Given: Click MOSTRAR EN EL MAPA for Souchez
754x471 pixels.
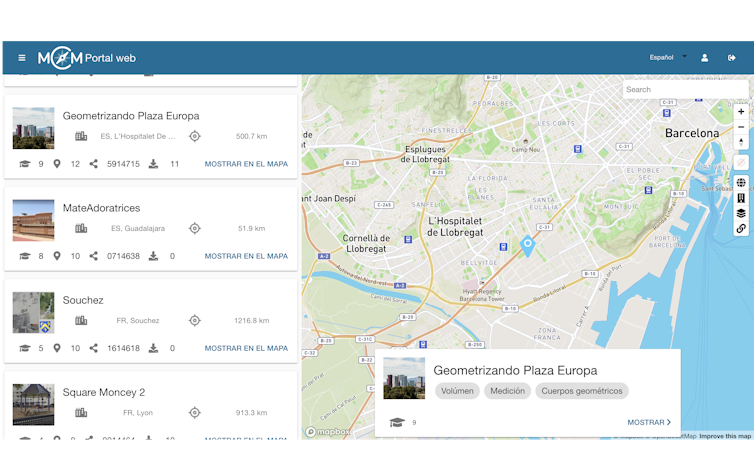Looking at the screenshot, I should coord(246,348).
